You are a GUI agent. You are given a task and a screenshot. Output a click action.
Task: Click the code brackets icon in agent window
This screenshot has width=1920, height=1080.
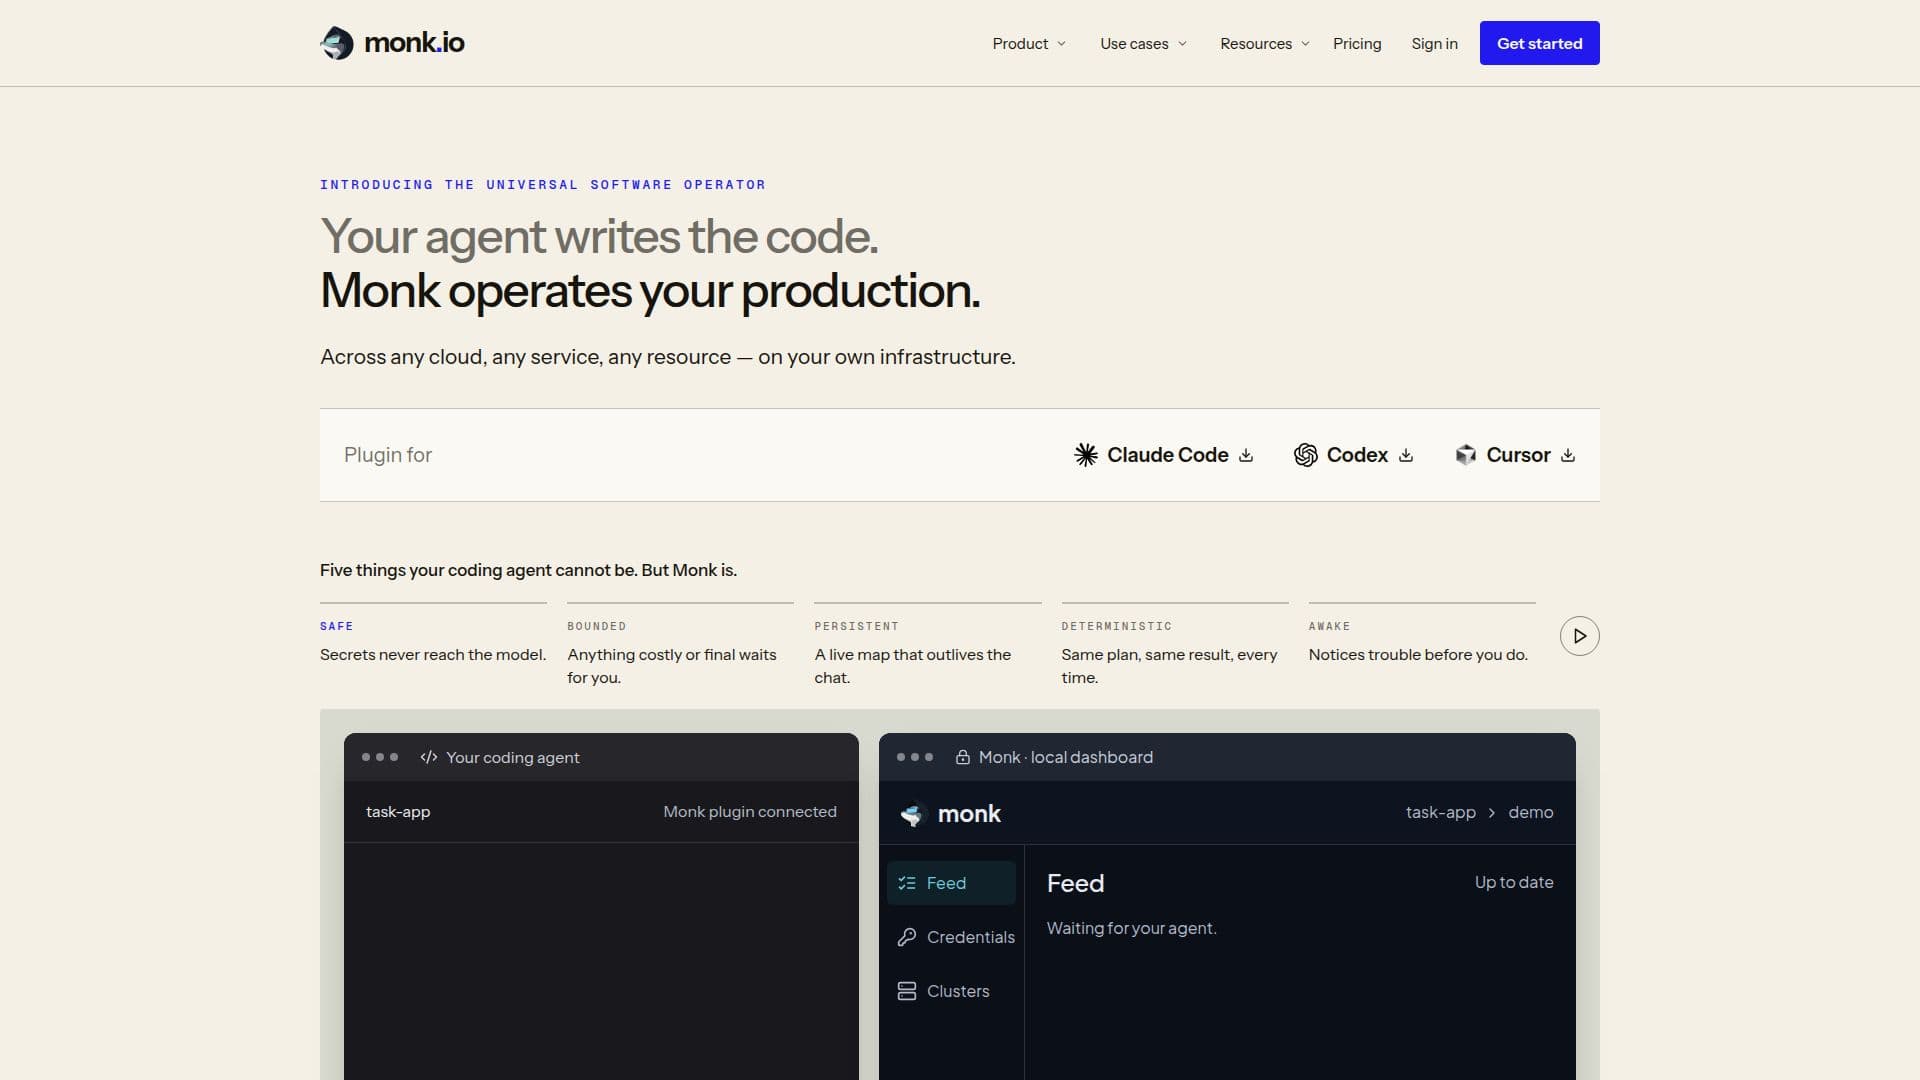(429, 757)
